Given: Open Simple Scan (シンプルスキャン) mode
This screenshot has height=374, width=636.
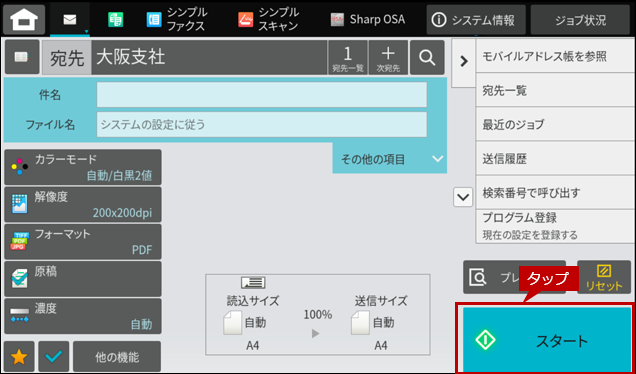Looking at the screenshot, I should pyautogui.click(x=269, y=19).
